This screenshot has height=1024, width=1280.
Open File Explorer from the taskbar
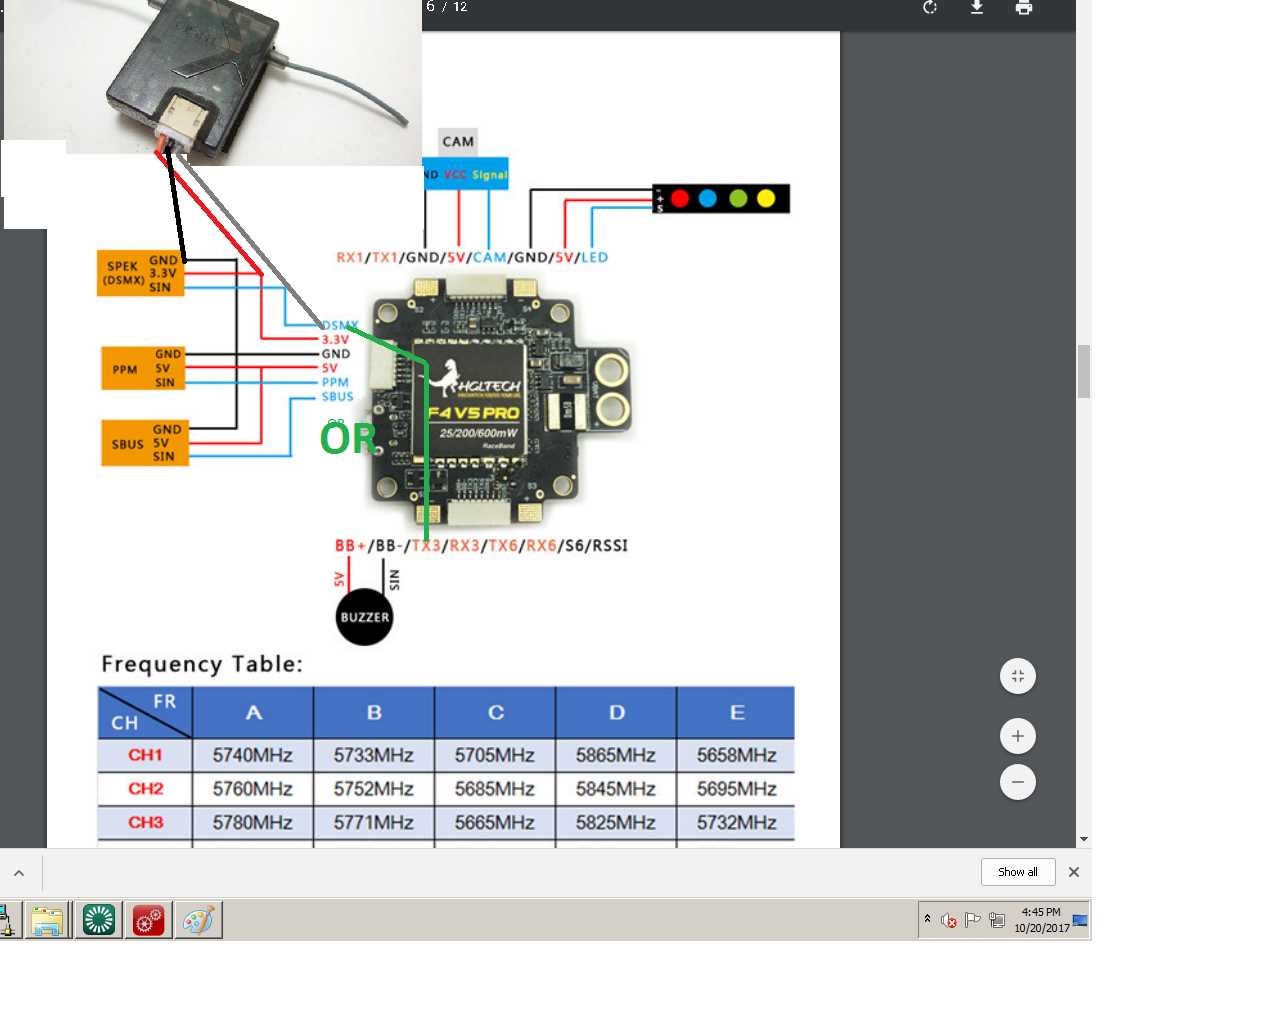pyautogui.click(x=47, y=920)
